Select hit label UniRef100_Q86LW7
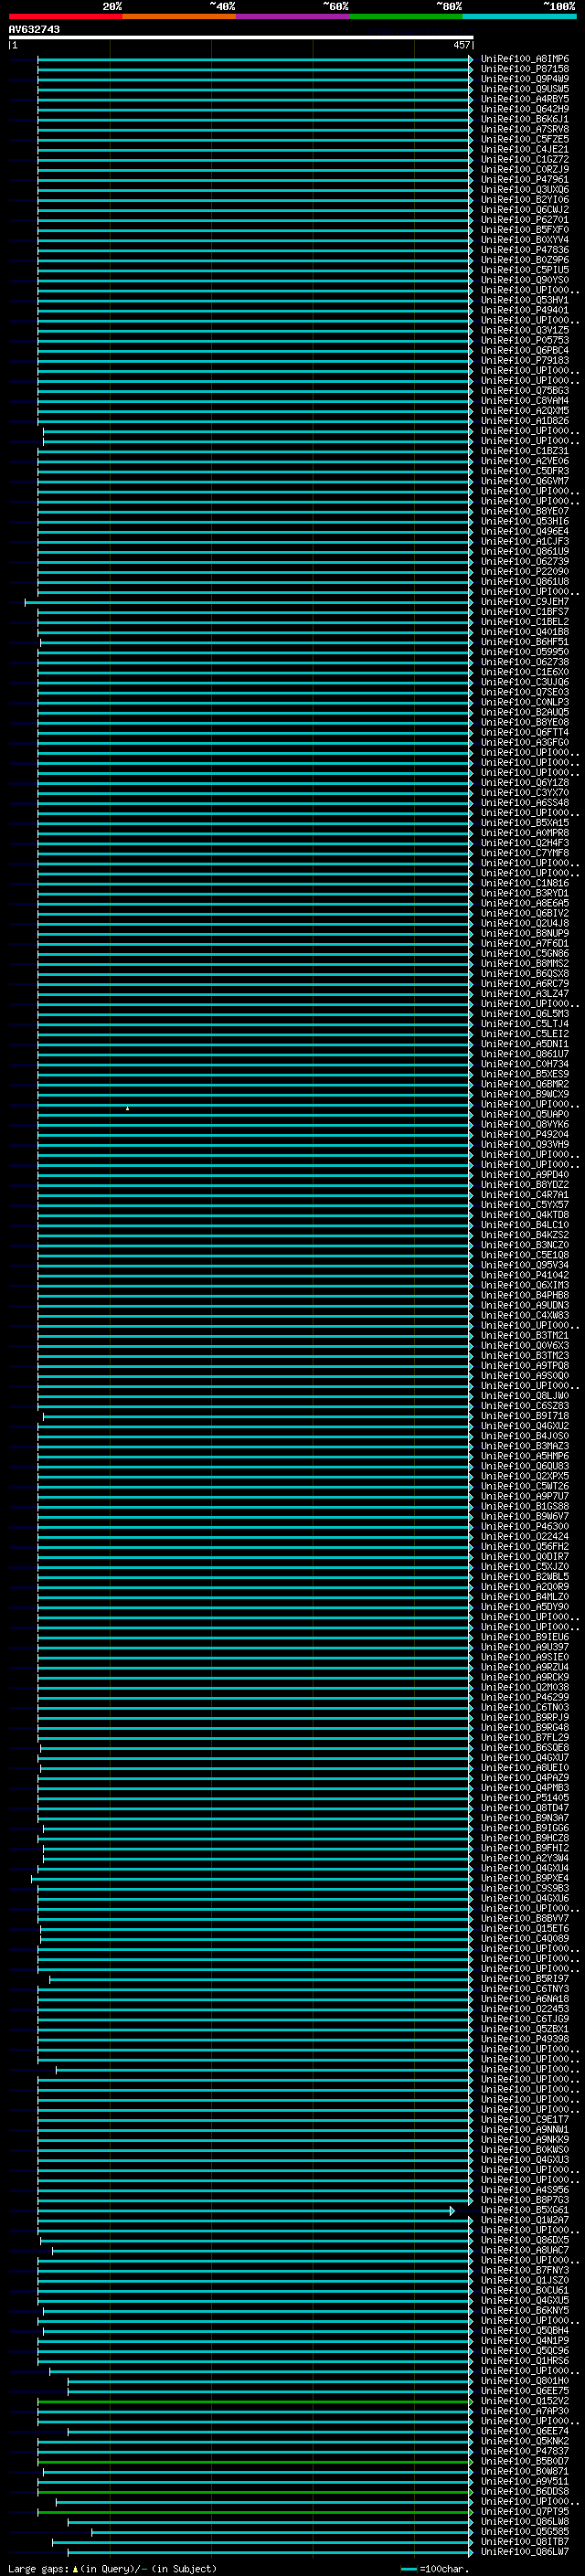 524,2553
